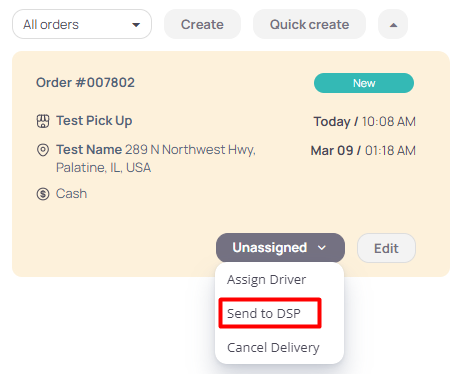Click the location pin icon
The image size is (456, 374).
coord(43,150)
